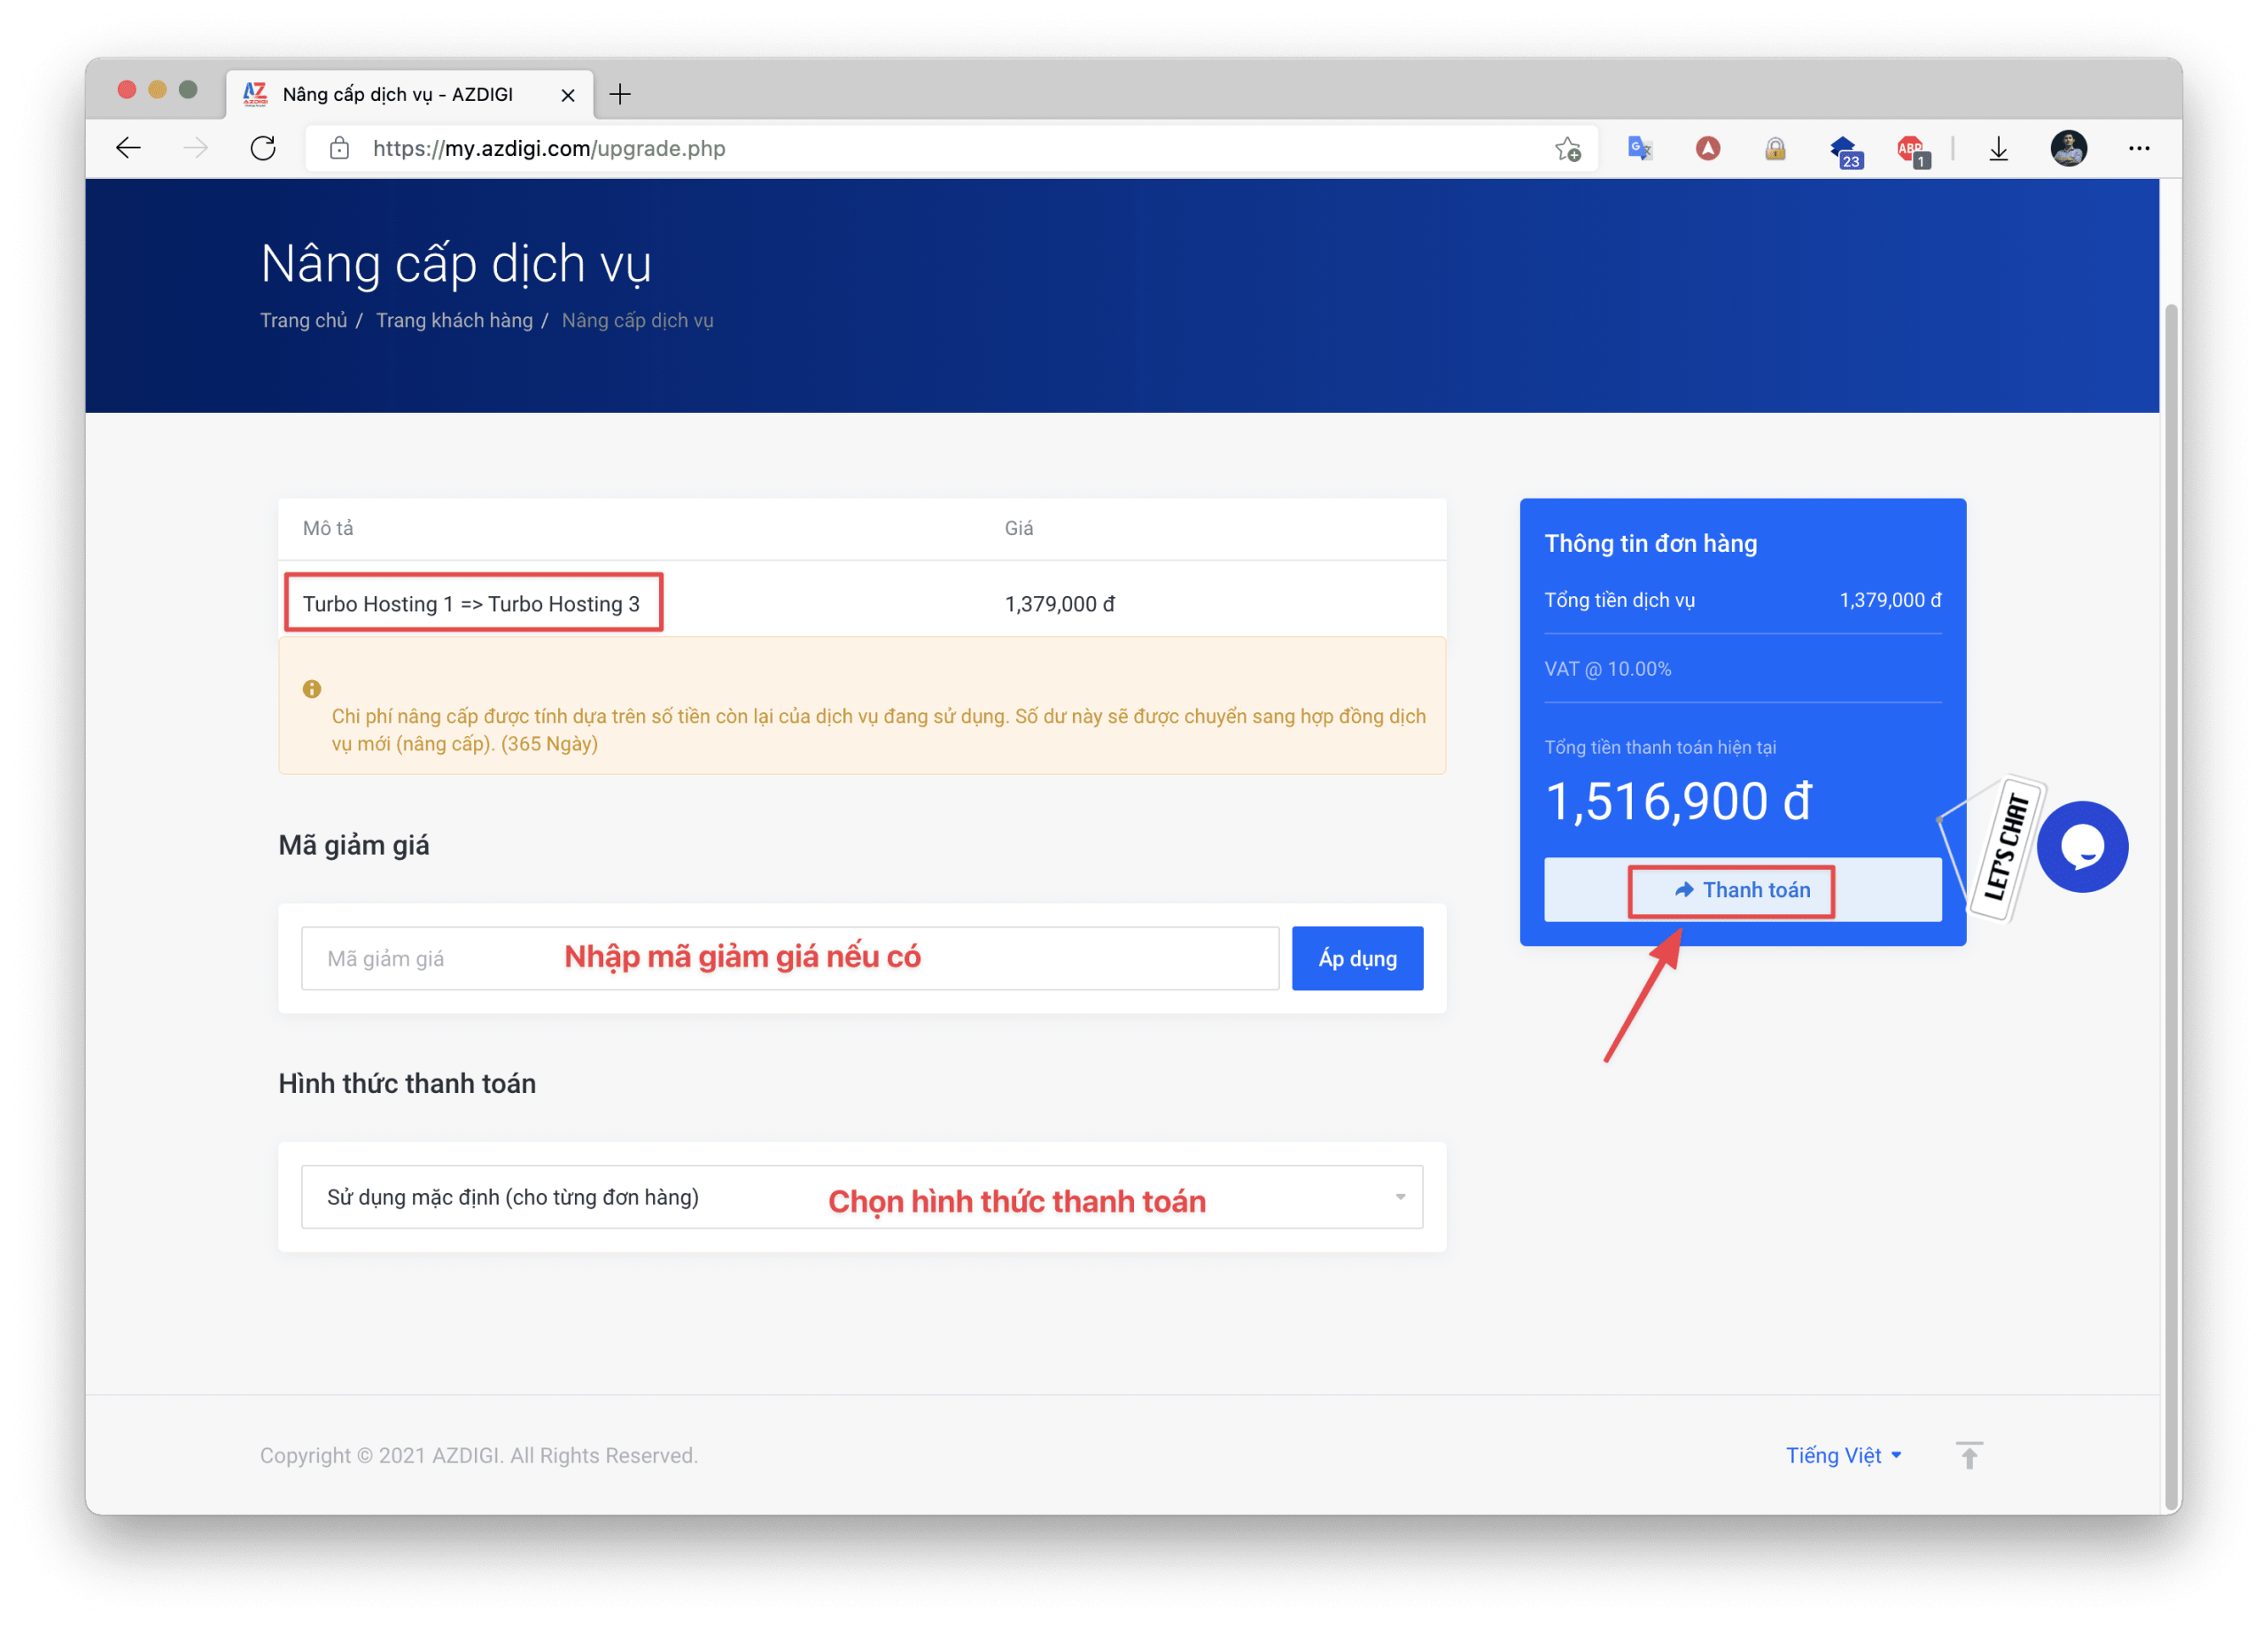Viewport: 2268px width, 1628px height.
Task: Open the translate extension icon
Action: (1639, 149)
